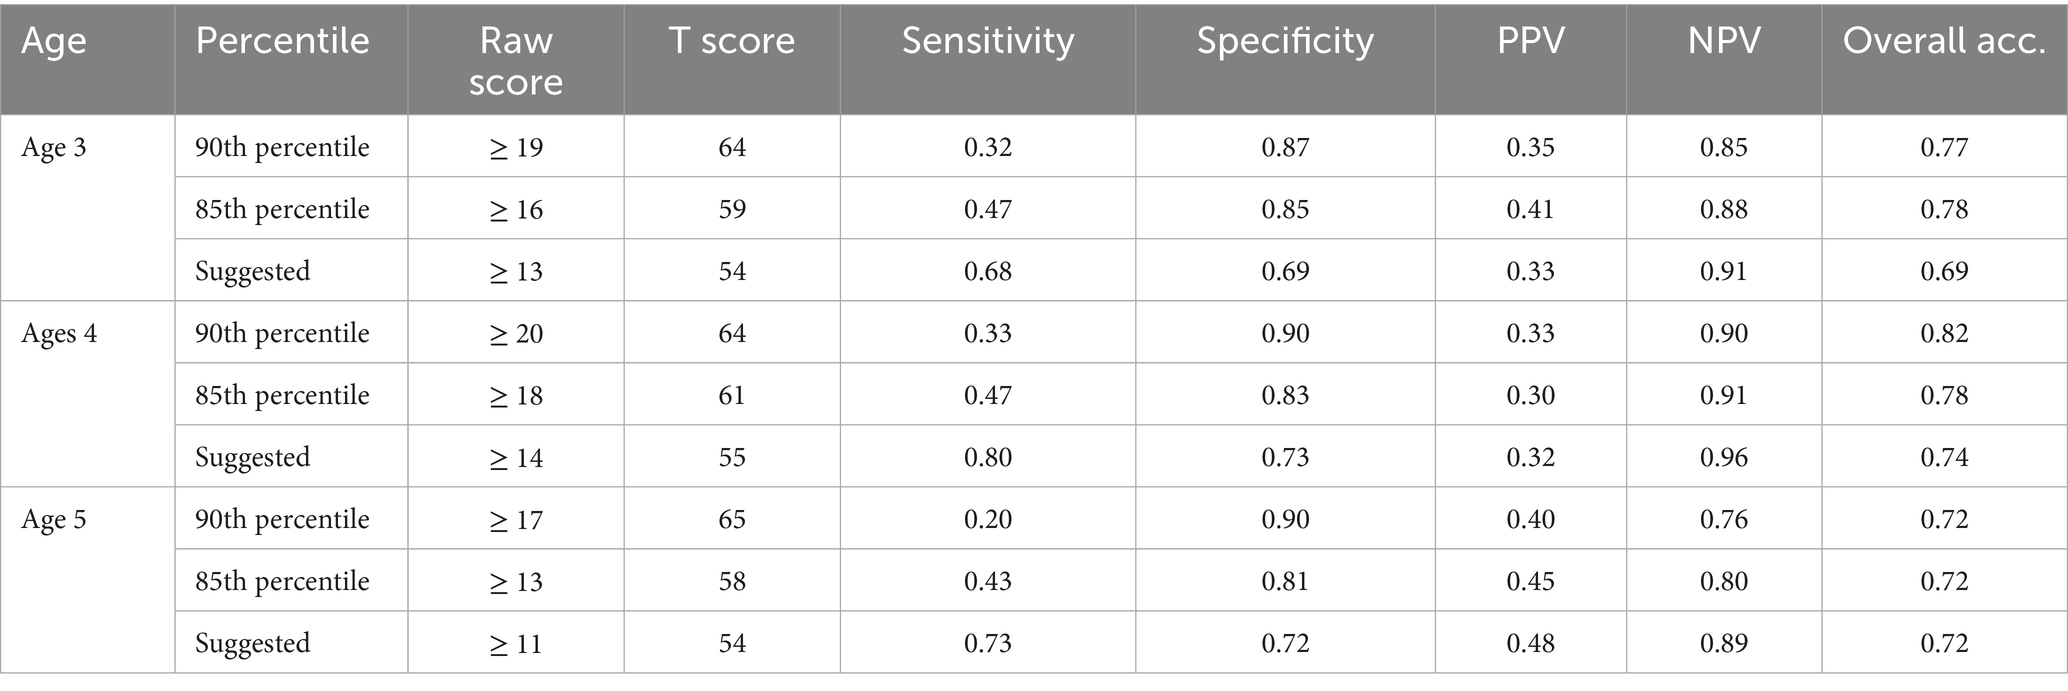This screenshot has height=691, width=2068.
Task: Click the Ages 4 overall accuracy 0.82 cell
Action: (1943, 334)
